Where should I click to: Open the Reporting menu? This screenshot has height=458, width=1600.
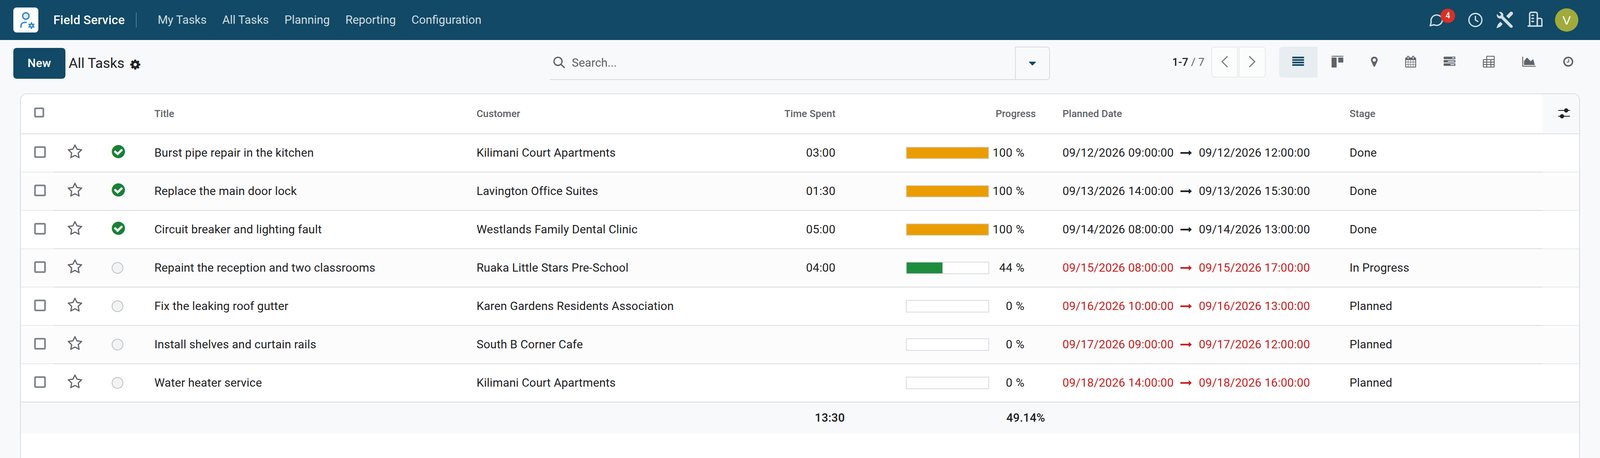[370, 20]
